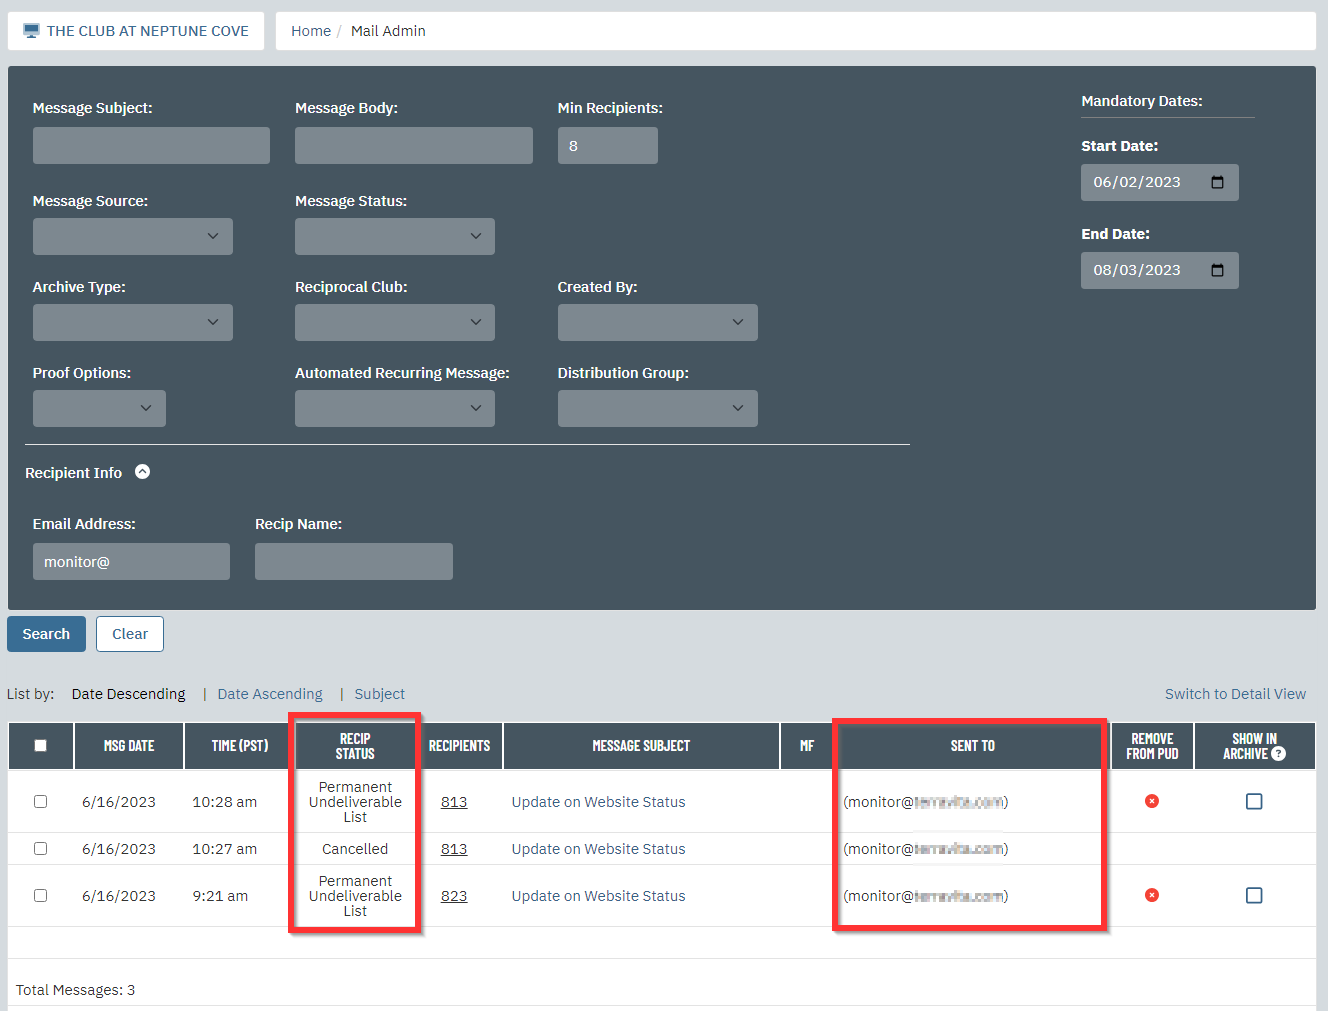1328x1011 pixels.
Task: Open the Proof Options dropdown
Action: coord(99,408)
